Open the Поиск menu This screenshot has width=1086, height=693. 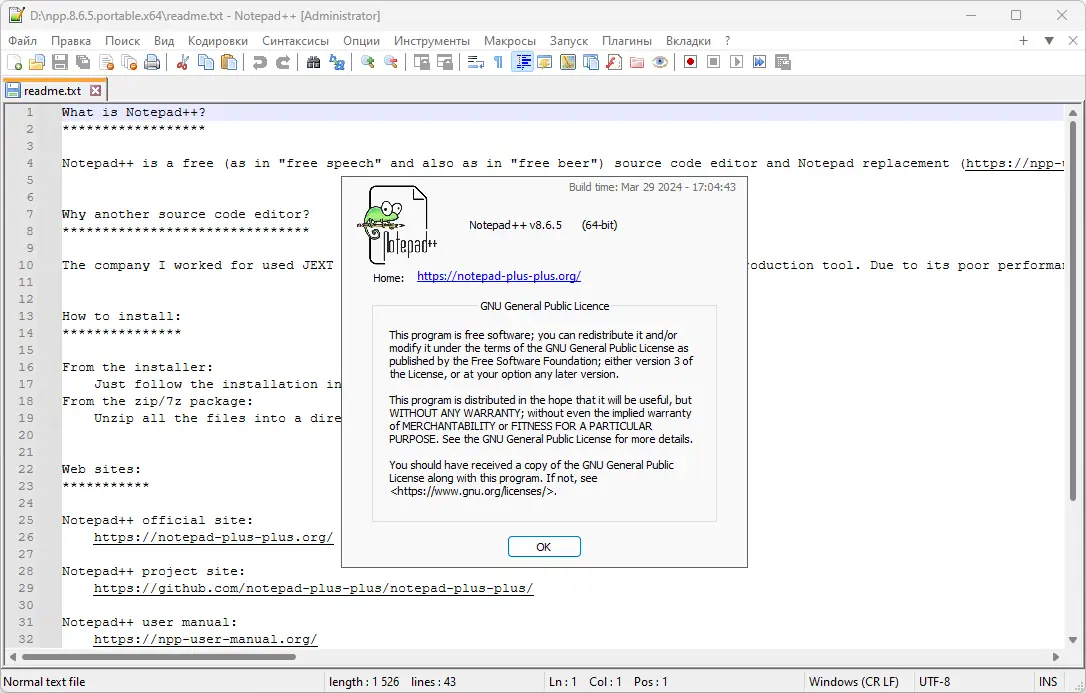[x=123, y=41]
